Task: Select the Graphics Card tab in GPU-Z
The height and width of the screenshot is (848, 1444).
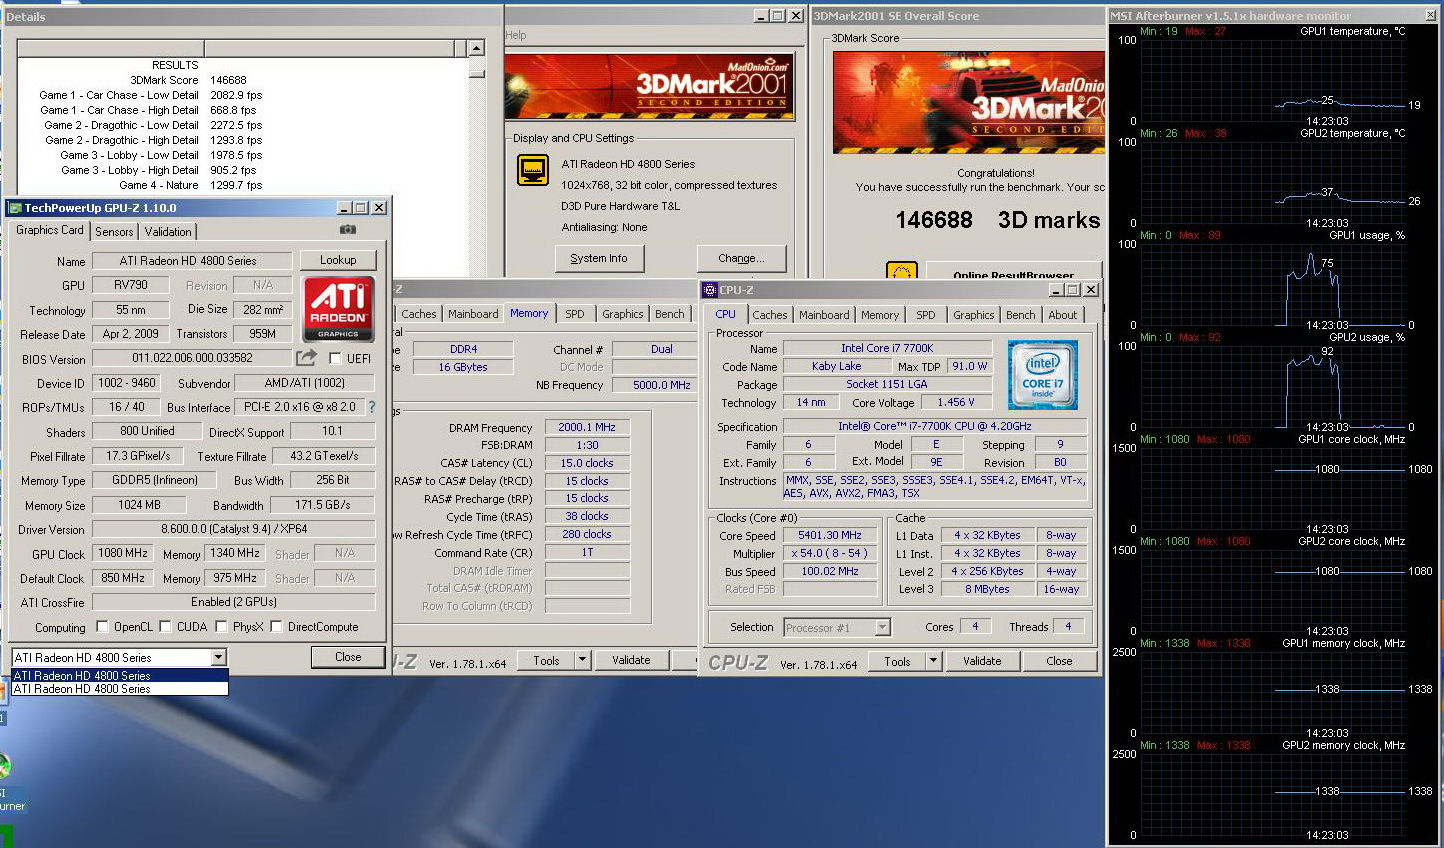Action: coord(50,229)
